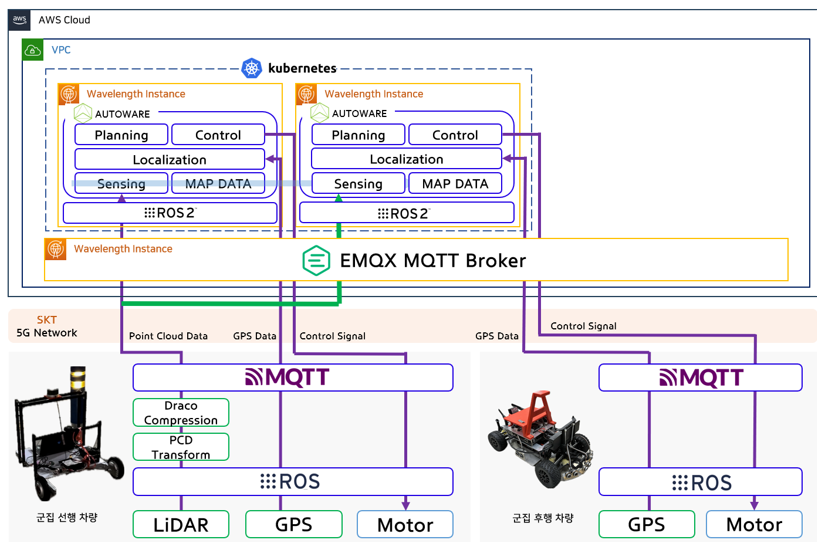Select the red follower vehicle photo
This screenshot has height=542, width=817.
540,439
